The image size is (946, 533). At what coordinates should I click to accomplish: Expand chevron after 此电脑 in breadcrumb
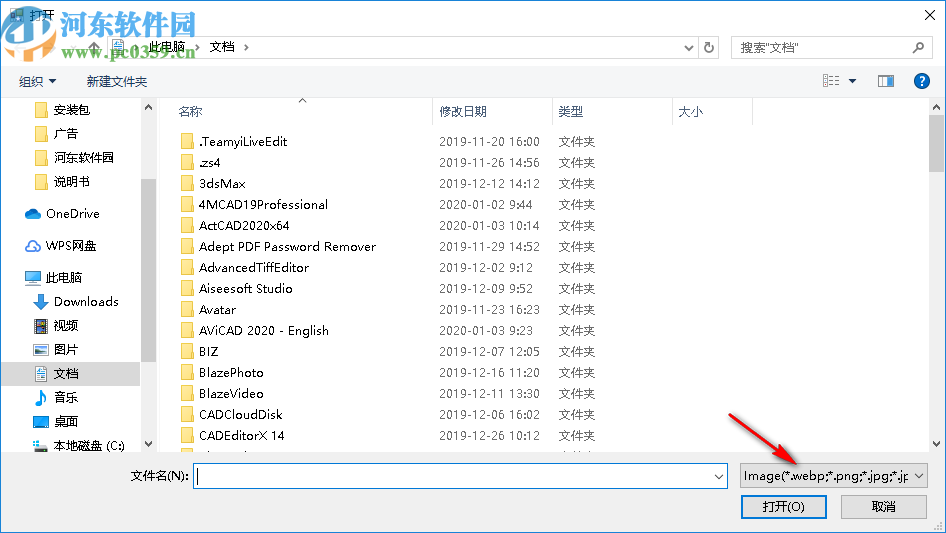coord(197,47)
